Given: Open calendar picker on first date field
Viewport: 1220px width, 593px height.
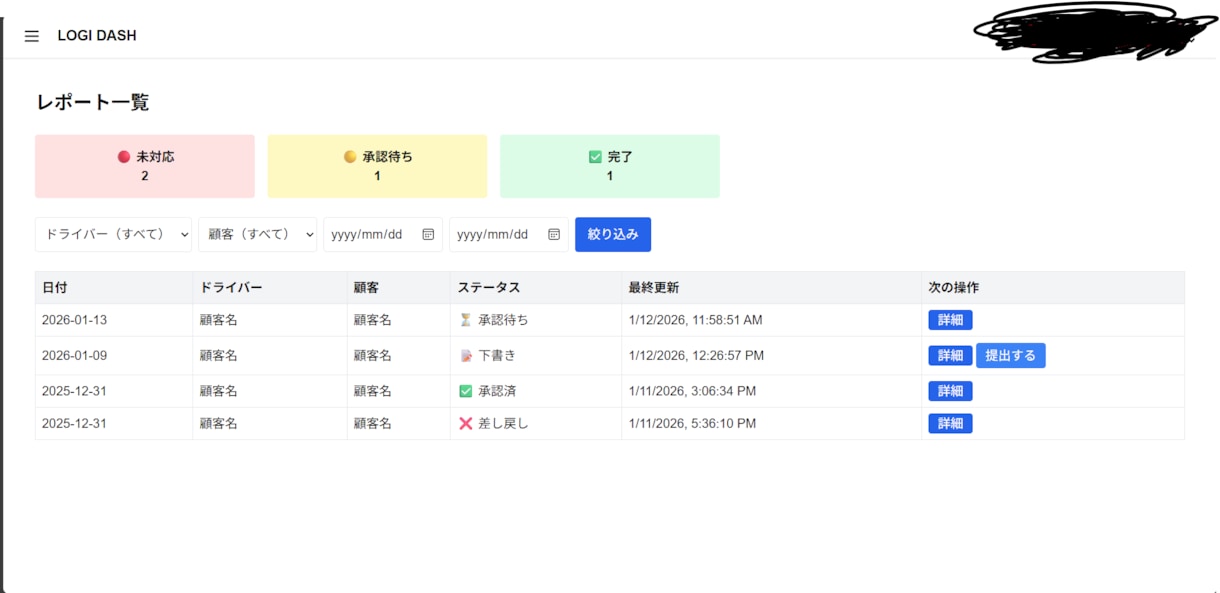Looking at the screenshot, I should click(x=428, y=234).
